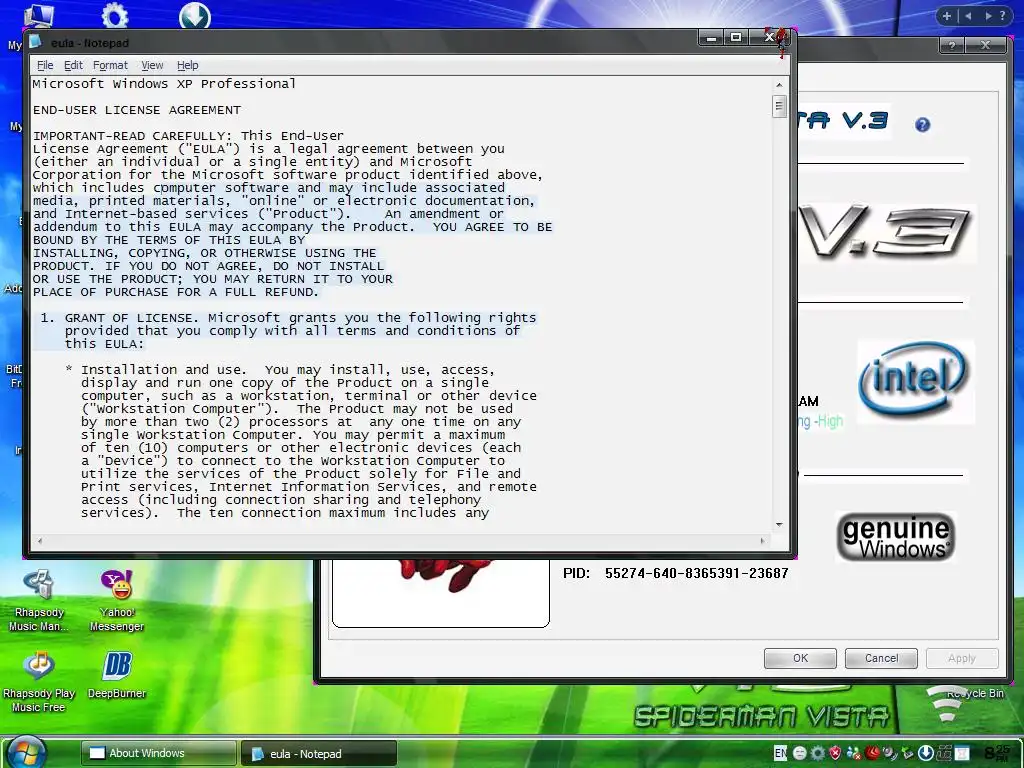Screen dimensions: 1024x768
Task: Click the EN language indicator in tray
Action: (780, 753)
